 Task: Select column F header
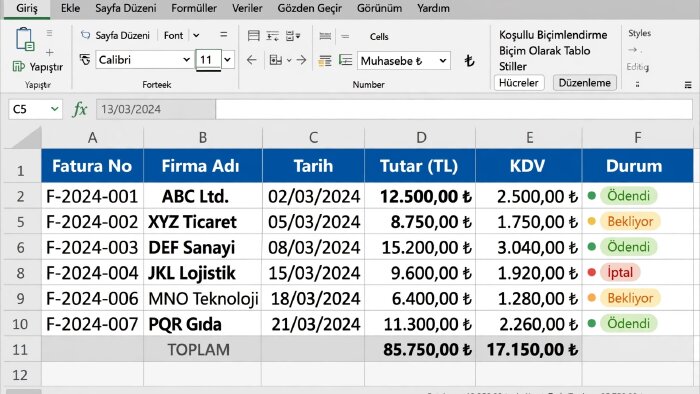pos(638,137)
